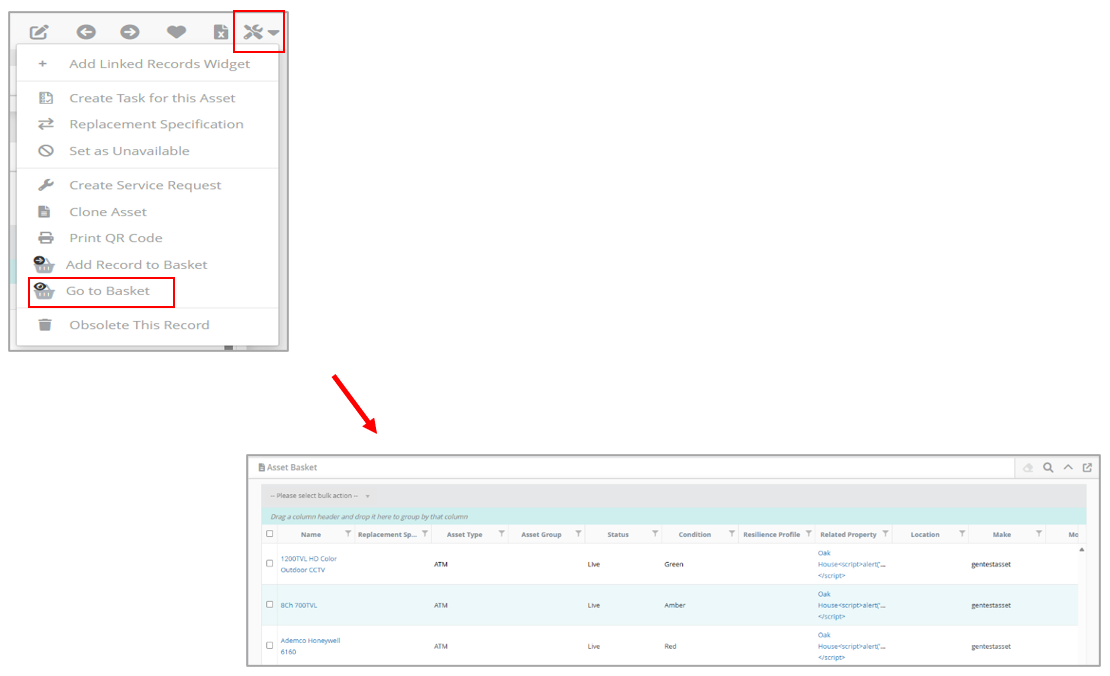Click the search magnifier in Asset Basket header
This screenshot has width=1110, height=676.
click(1048, 468)
